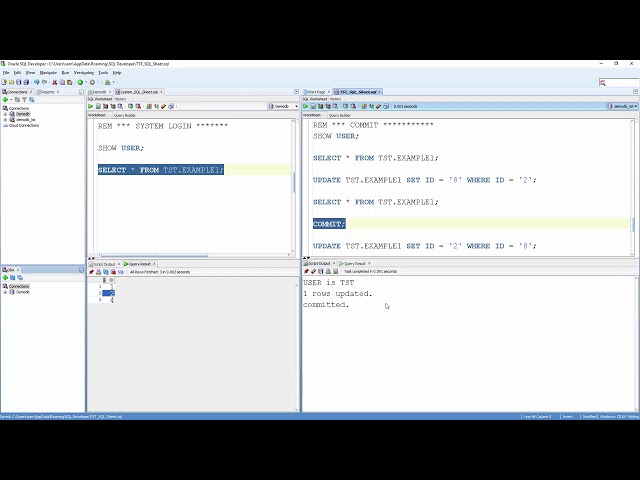Viewport: 640px width, 480px height.
Task: Open right editor tab list dropdown
Action: [636, 92]
